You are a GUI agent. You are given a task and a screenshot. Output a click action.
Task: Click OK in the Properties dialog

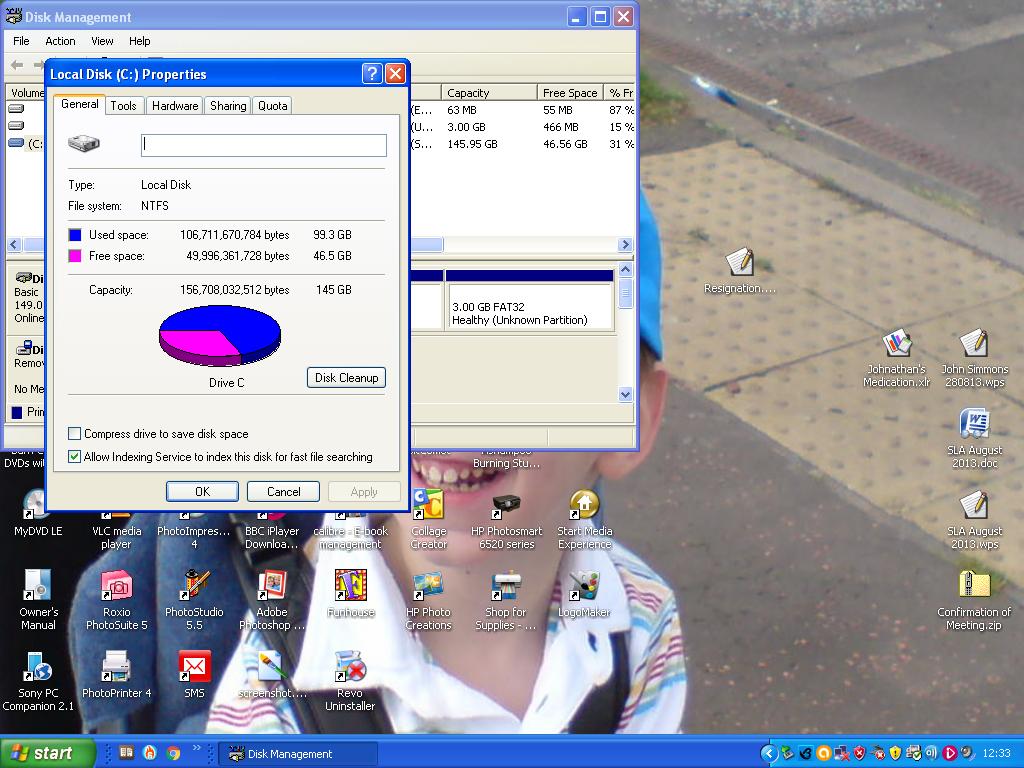coord(202,492)
